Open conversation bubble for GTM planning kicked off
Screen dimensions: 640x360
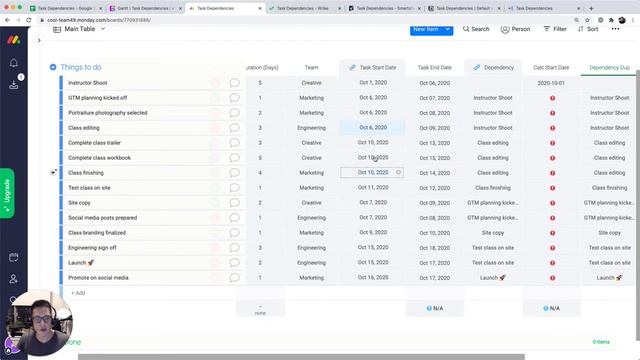click(x=234, y=98)
